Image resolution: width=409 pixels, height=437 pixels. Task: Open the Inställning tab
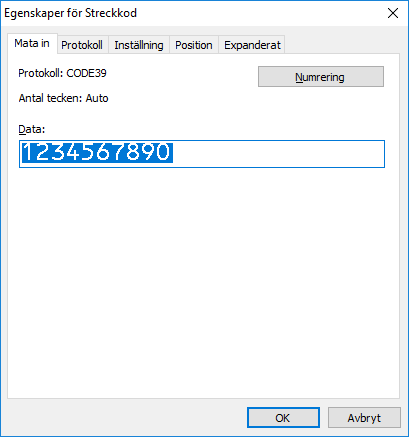[x=139, y=45]
